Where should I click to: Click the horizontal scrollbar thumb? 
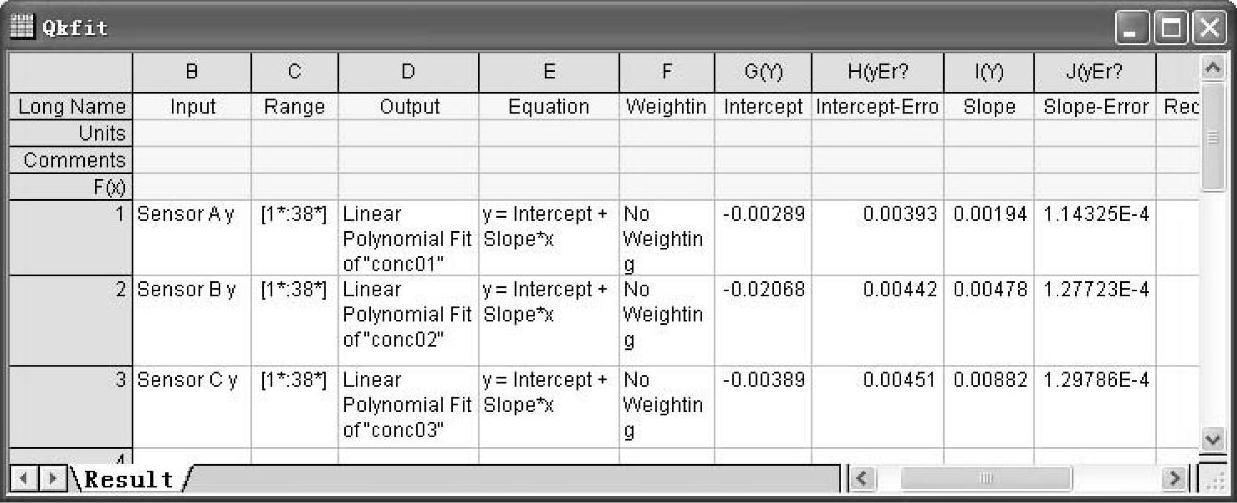tap(988, 478)
